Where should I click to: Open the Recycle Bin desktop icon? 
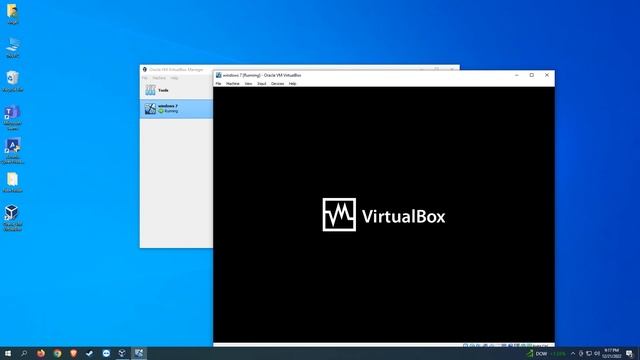point(13,81)
